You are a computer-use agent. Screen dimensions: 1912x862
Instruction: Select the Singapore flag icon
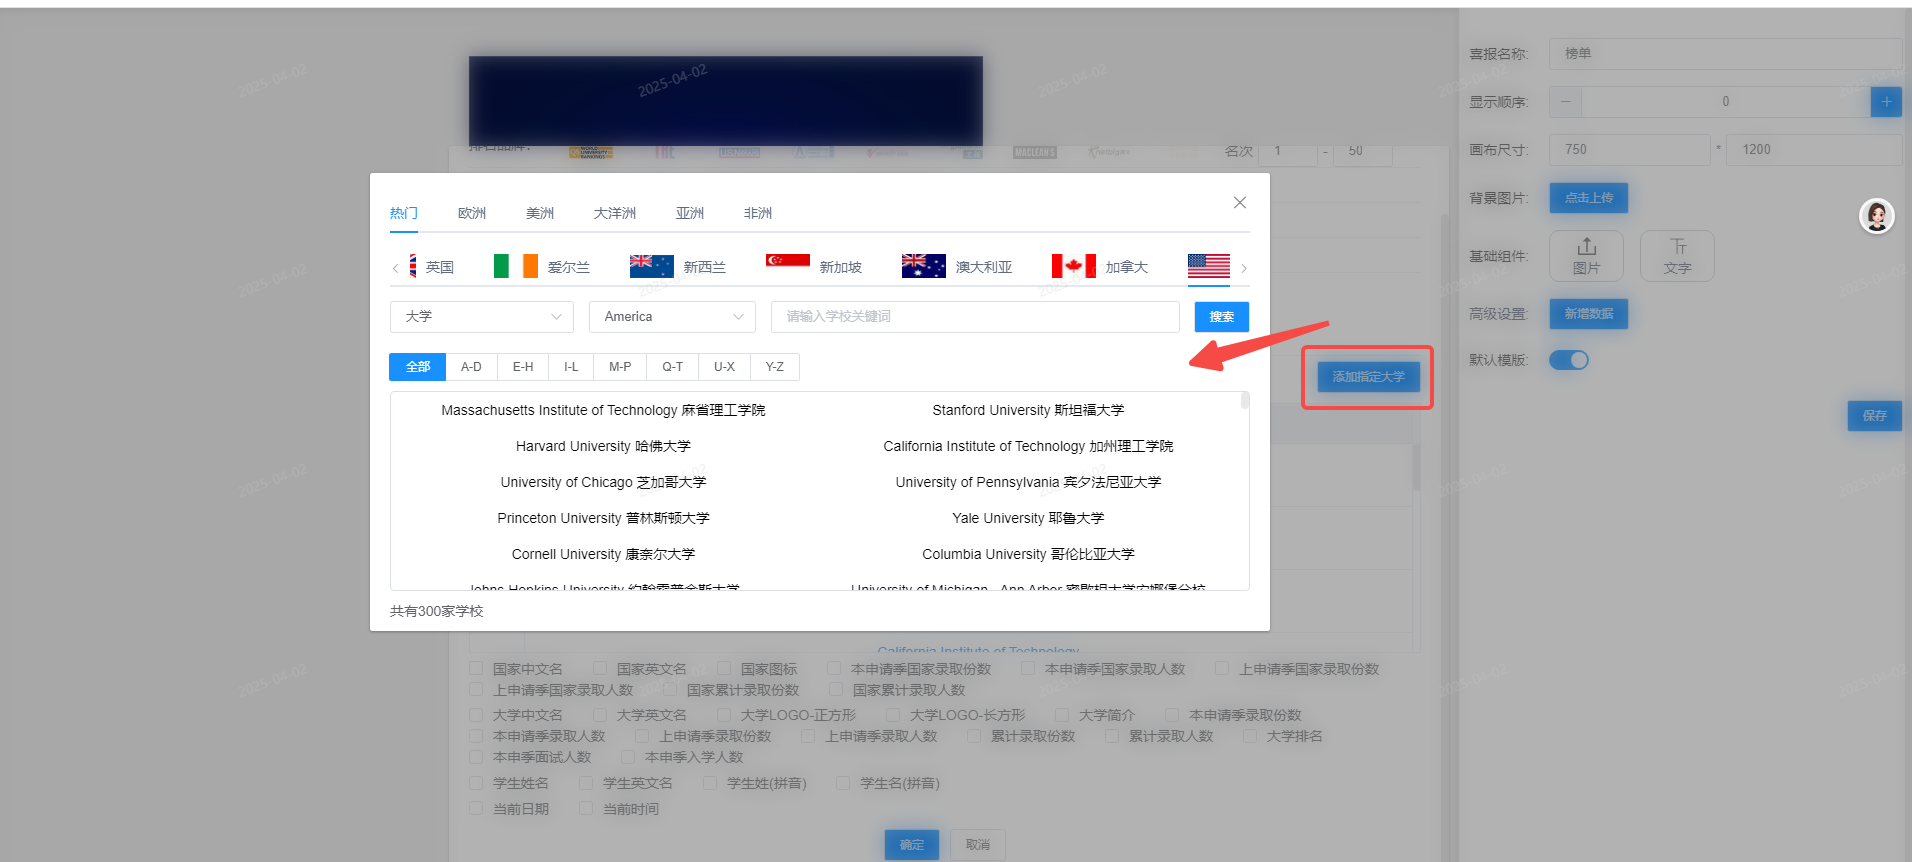[787, 261]
